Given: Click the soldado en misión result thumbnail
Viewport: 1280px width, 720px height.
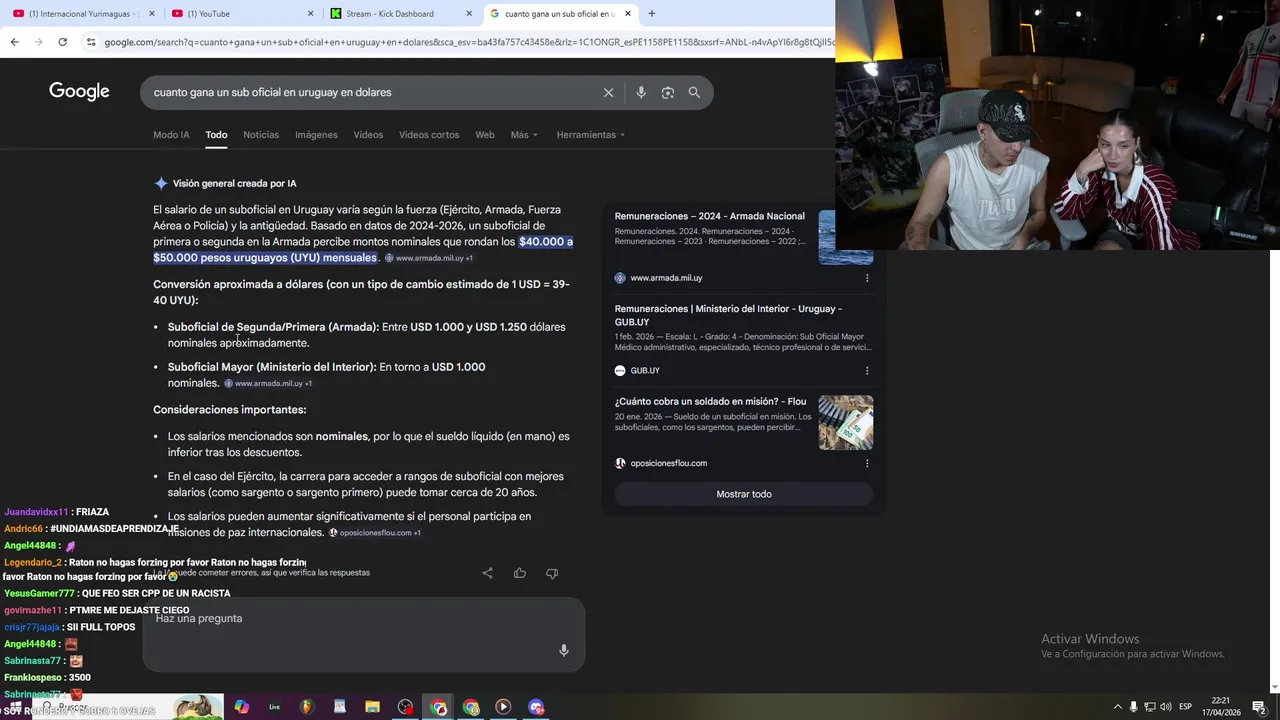Looking at the screenshot, I should tap(845, 422).
